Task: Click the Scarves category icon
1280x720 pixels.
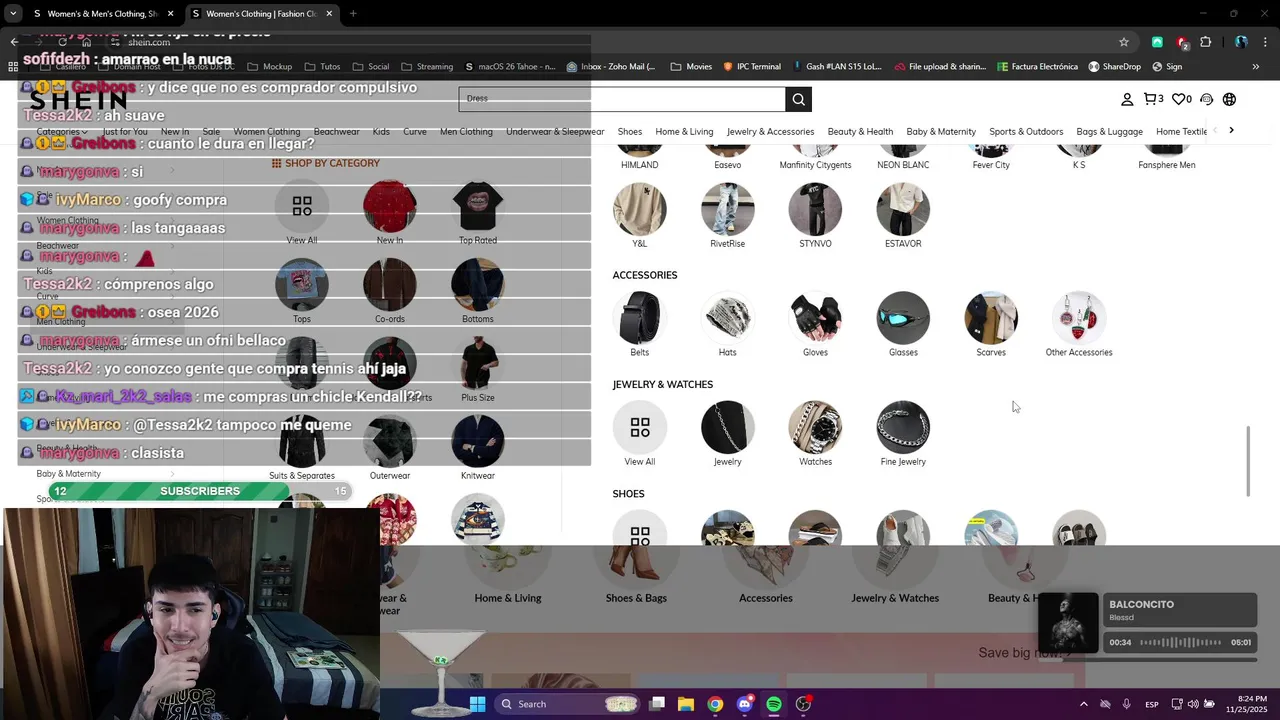Action: [x=991, y=318]
